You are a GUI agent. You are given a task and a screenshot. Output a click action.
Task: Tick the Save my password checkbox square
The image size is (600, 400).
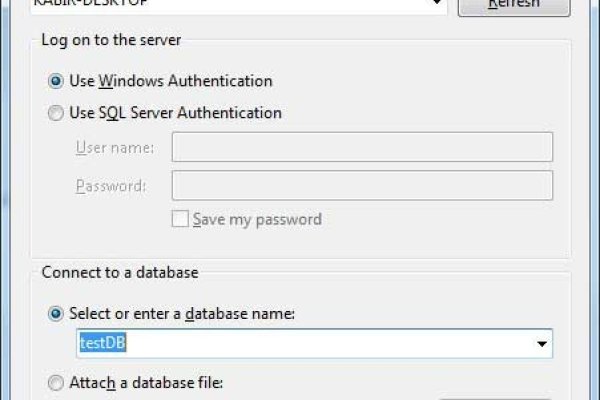pyautogui.click(x=181, y=219)
